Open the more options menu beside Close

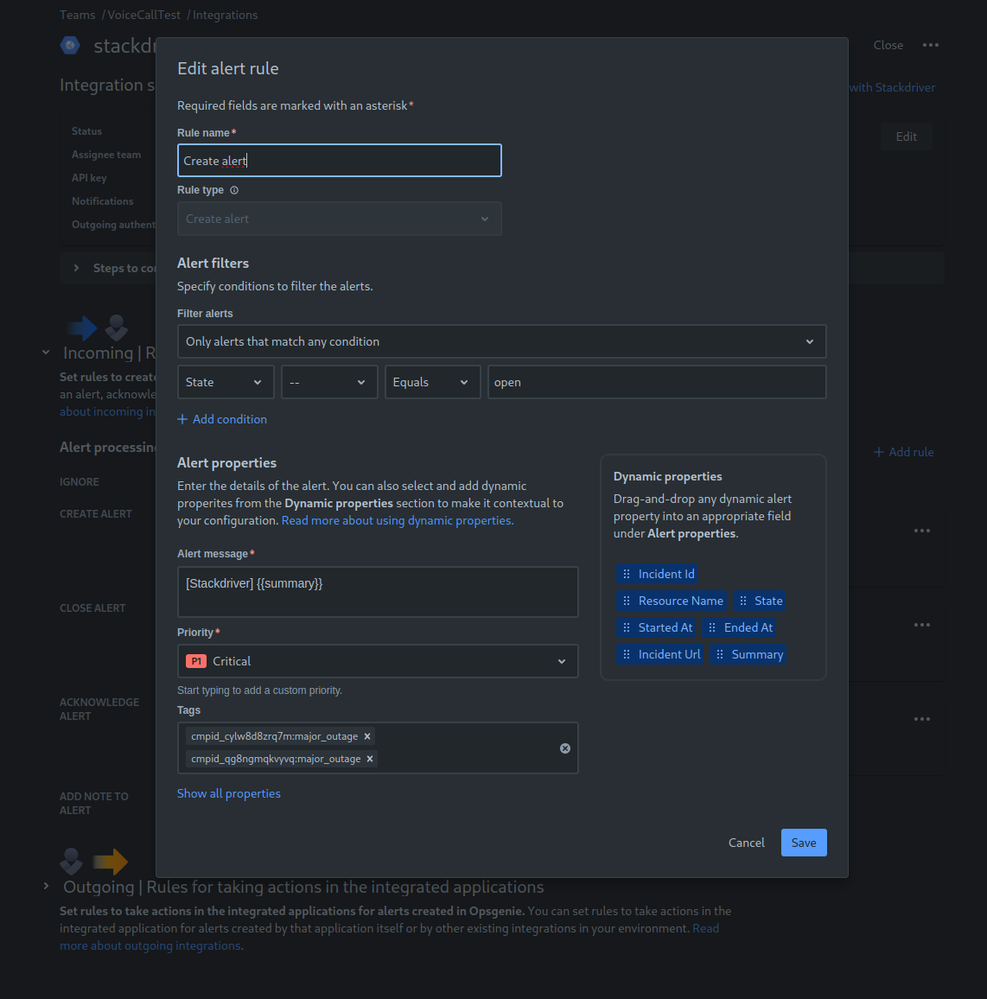930,45
